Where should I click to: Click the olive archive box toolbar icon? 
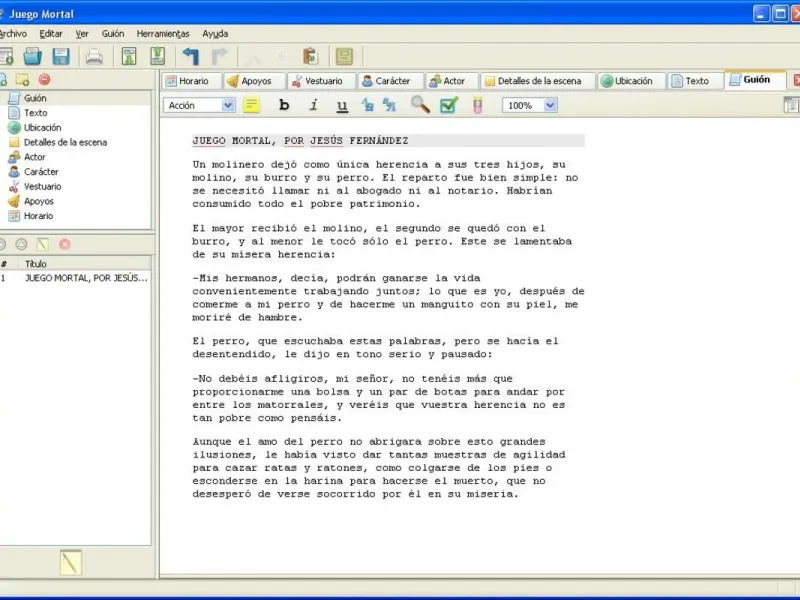[344, 56]
